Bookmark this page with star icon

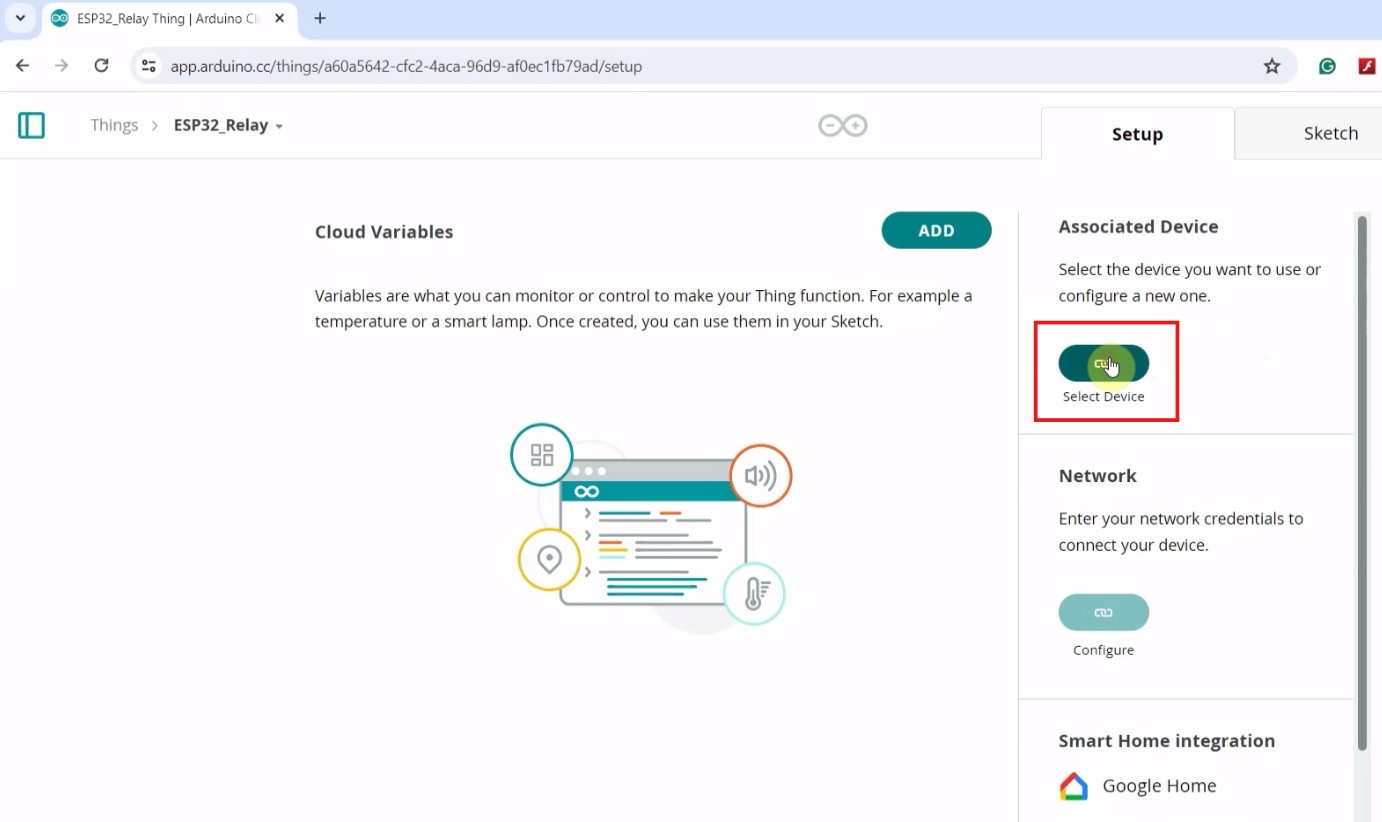[1271, 66]
